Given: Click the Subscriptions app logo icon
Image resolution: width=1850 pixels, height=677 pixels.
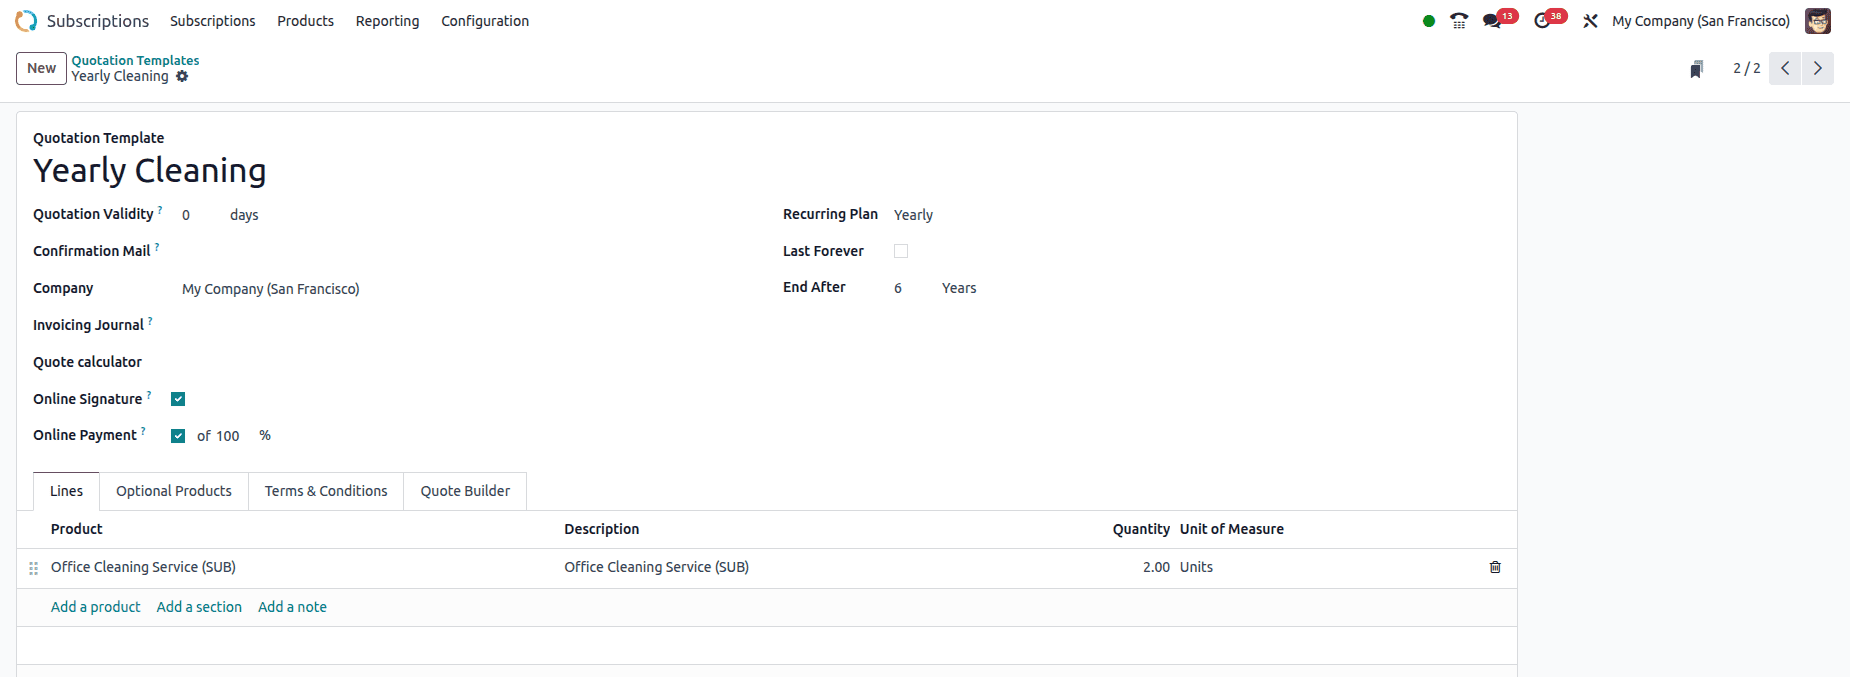Looking at the screenshot, I should 26,21.
